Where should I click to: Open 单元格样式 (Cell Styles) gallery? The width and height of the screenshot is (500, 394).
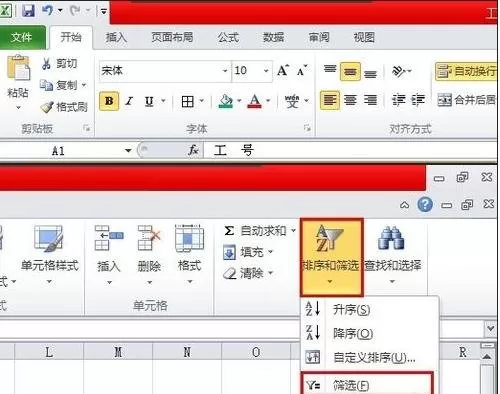tap(49, 254)
